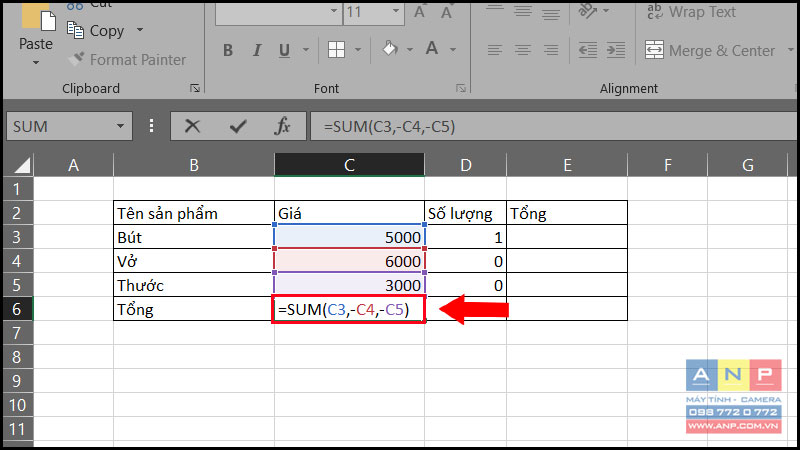Viewport: 800px width, 450px height.
Task: Select column E header
Action: click(567, 165)
